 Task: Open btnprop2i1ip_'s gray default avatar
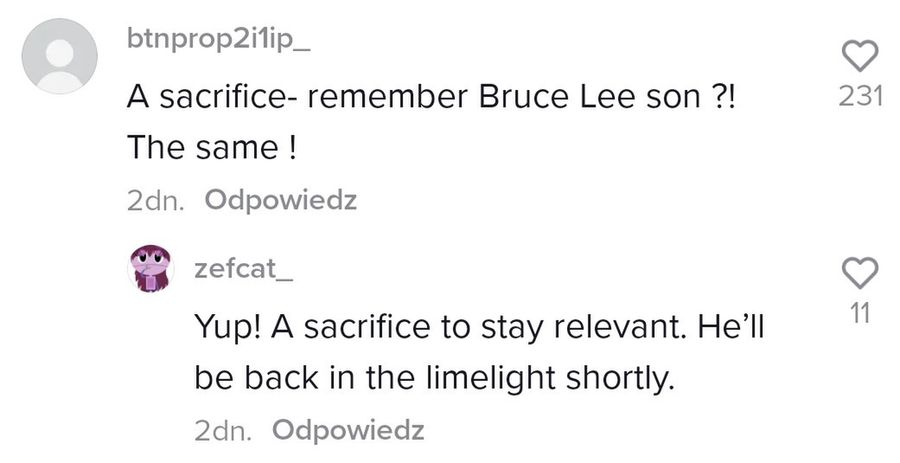tap(60, 56)
